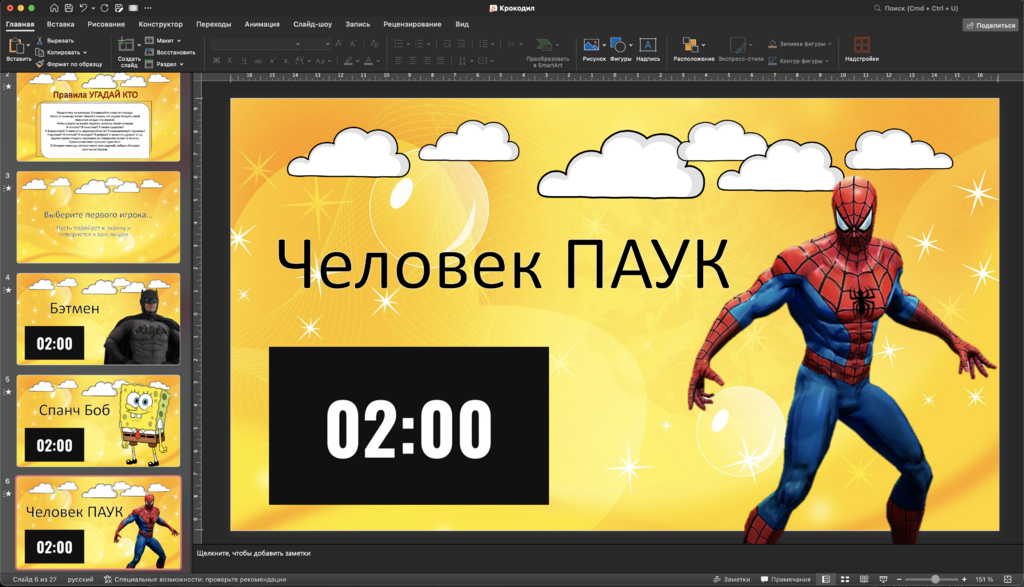Click zoom out minus button
1024x587 pixels.
(x=899, y=579)
